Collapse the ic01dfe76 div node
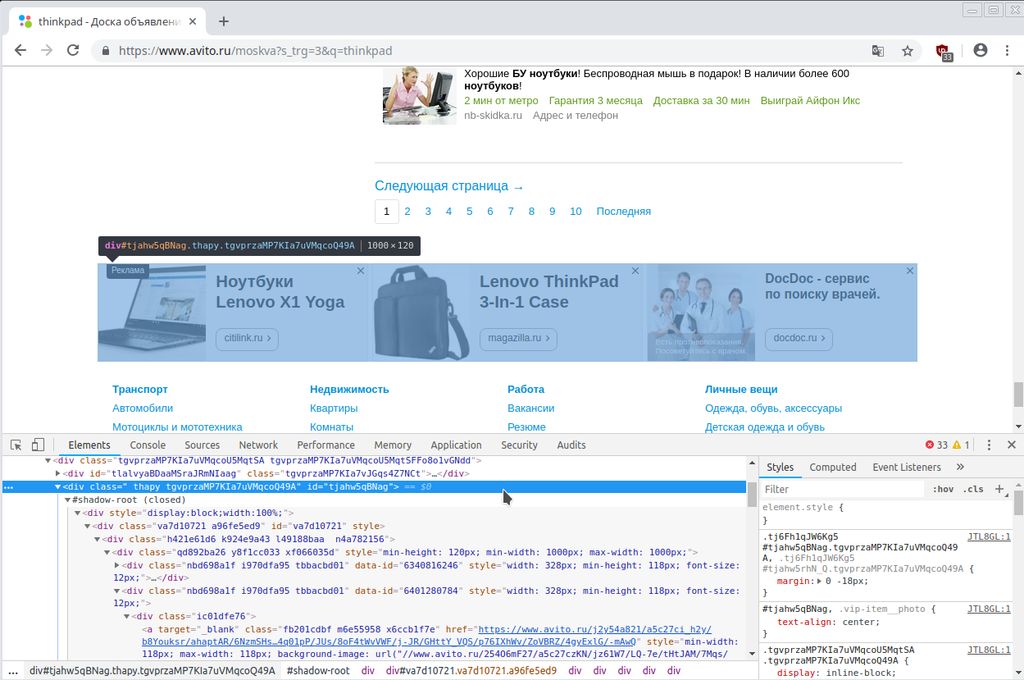Screen dimensions: 1024x680 click(127, 616)
